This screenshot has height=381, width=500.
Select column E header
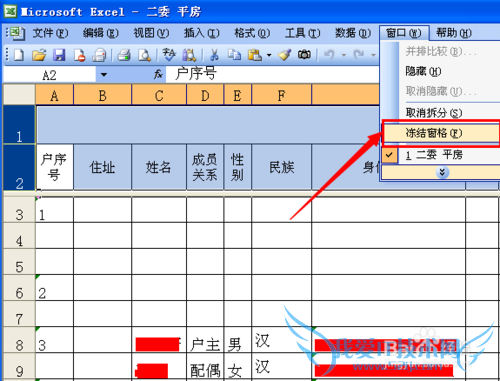(x=238, y=95)
